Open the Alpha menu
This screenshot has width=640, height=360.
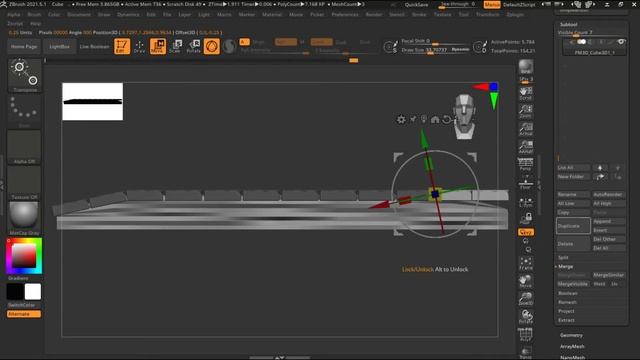click(13, 14)
